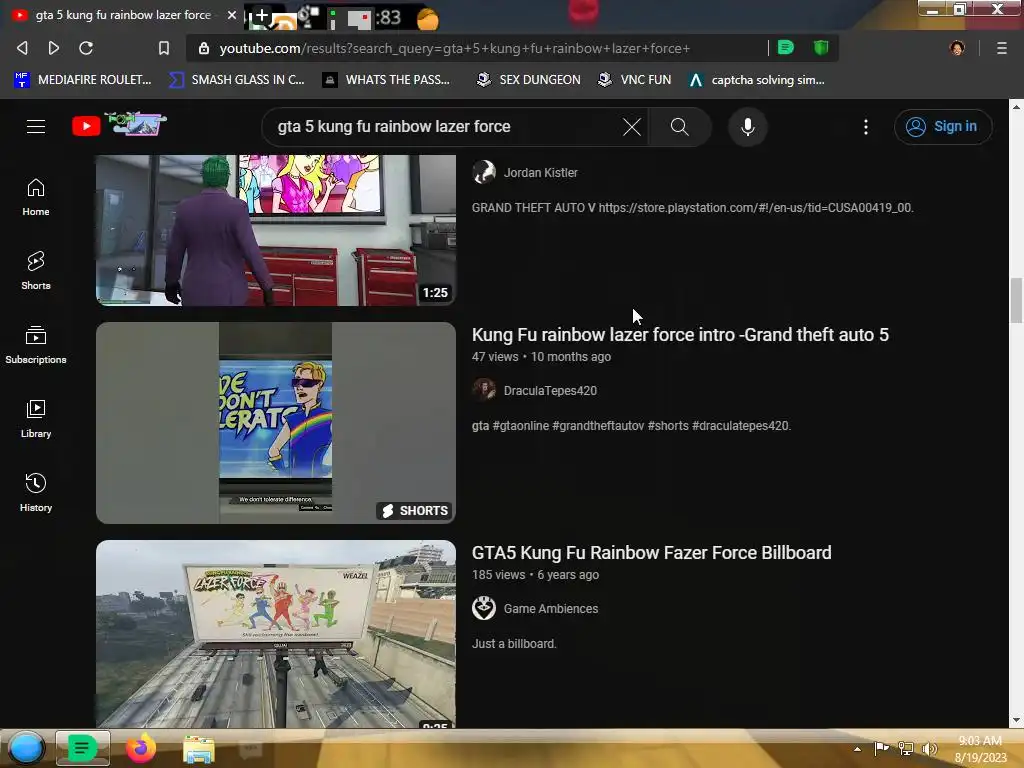Image resolution: width=1024 pixels, height=768 pixels.
Task: Bookmark this page with the bookmark icon
Action: pyautogui.click(x=164, y=48)
